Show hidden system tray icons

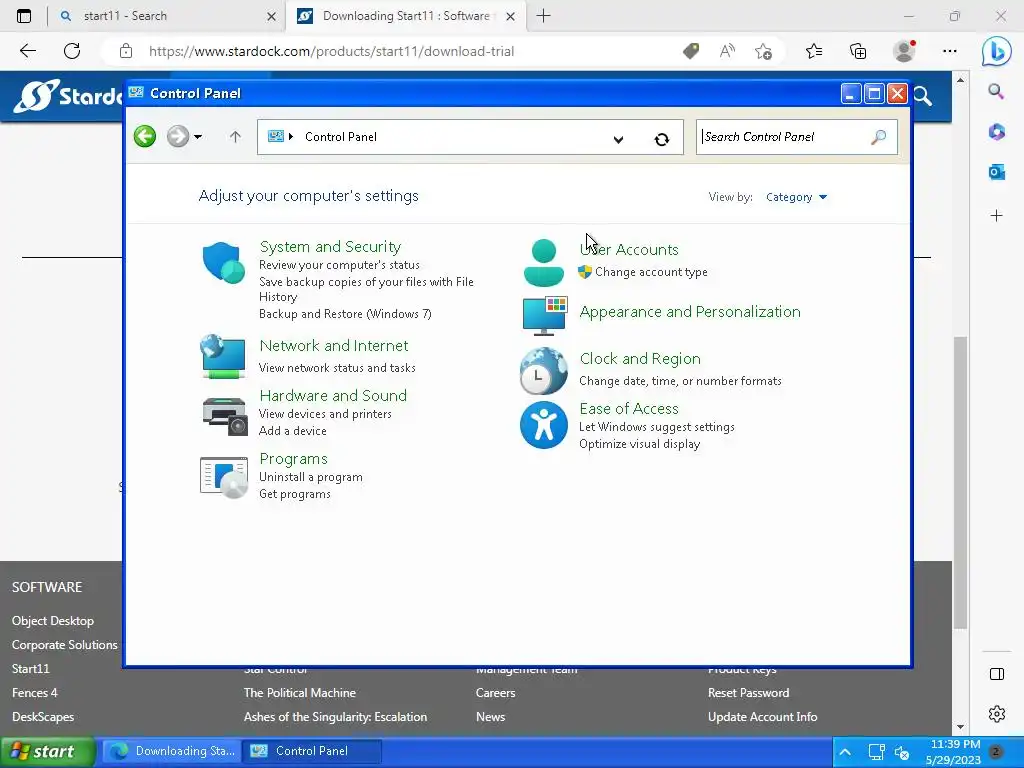845,752
